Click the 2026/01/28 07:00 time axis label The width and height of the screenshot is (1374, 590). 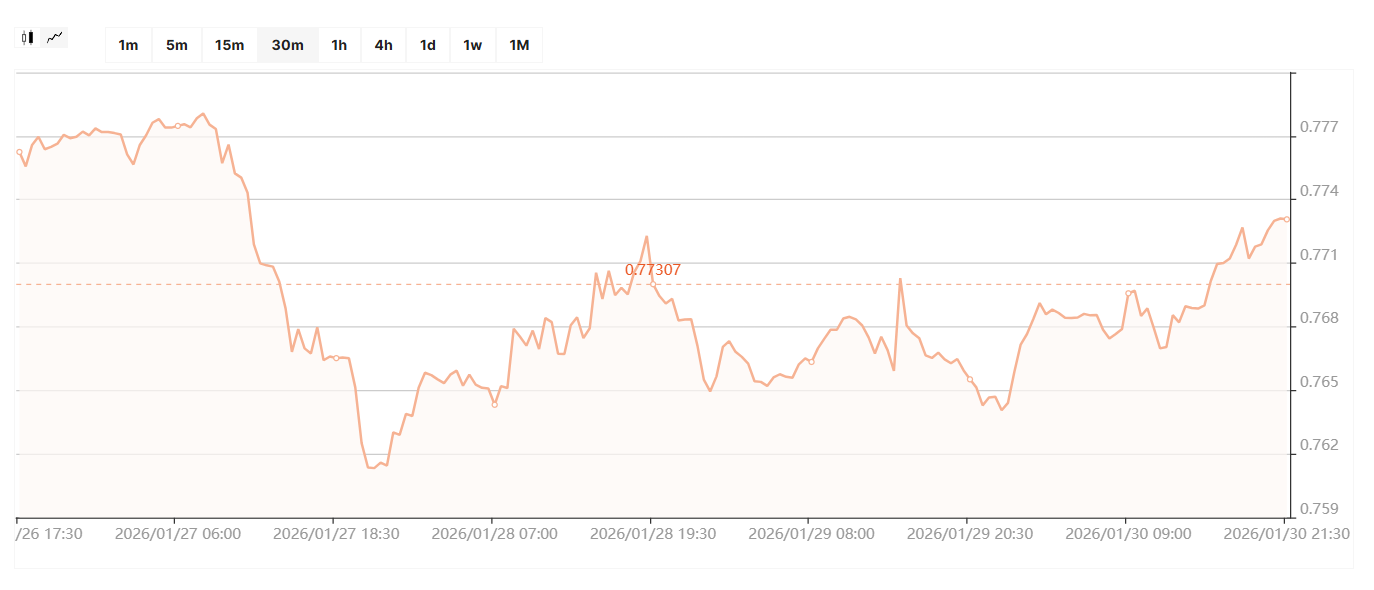point(494,534)
